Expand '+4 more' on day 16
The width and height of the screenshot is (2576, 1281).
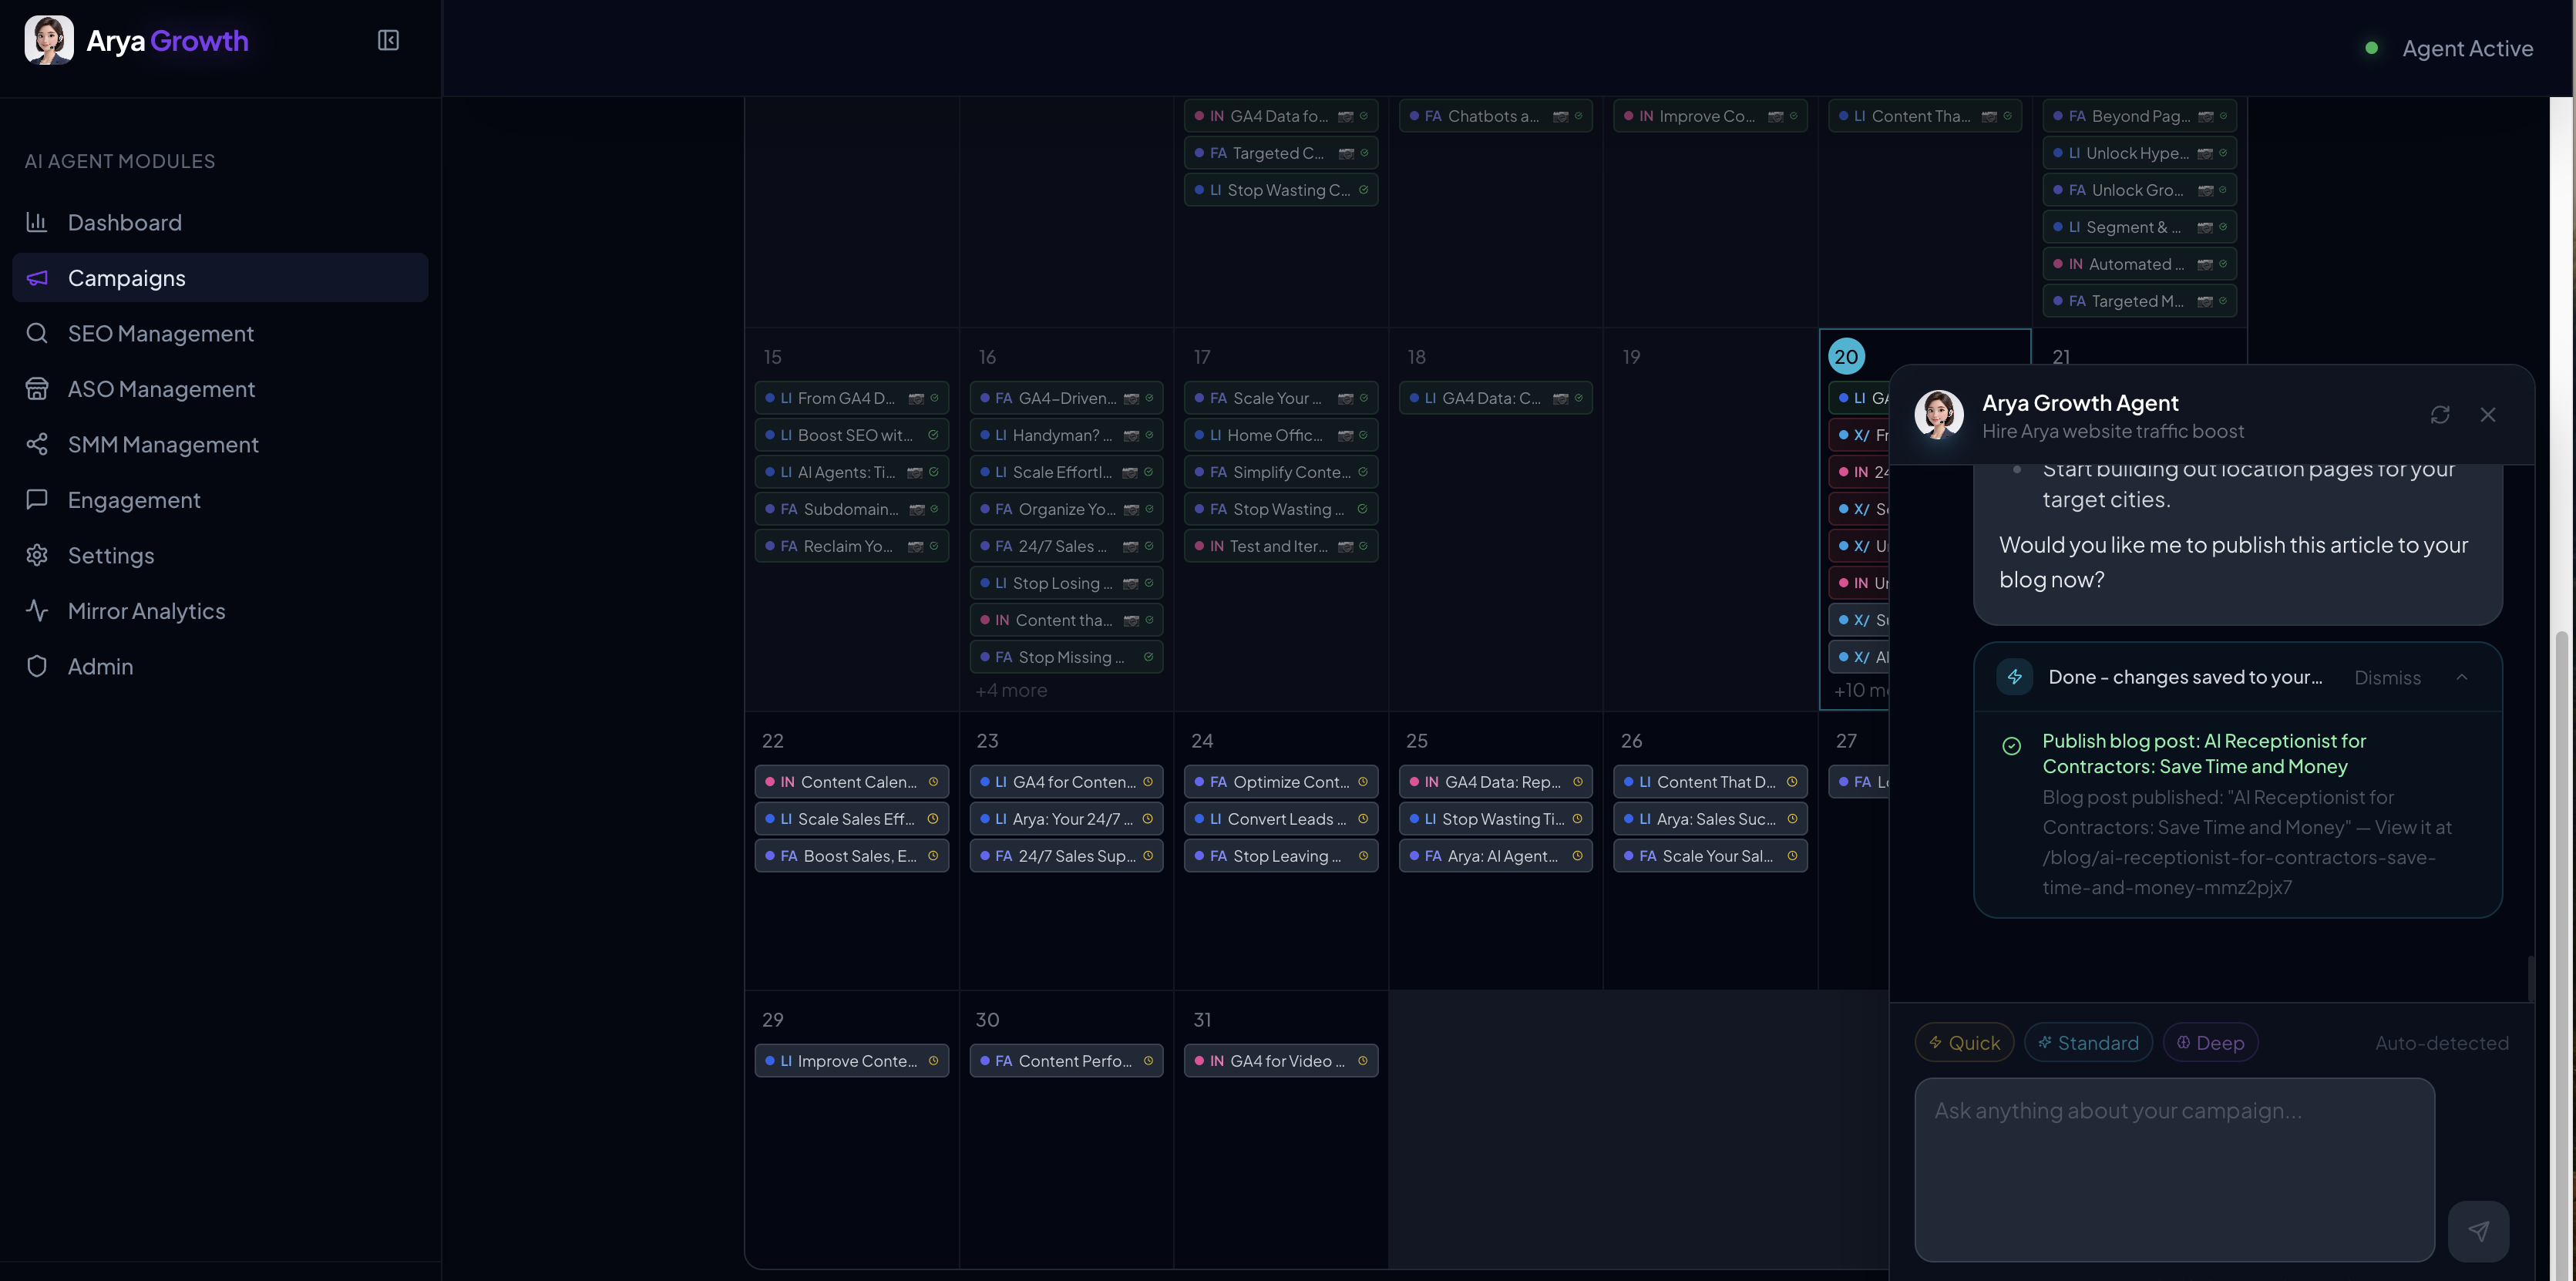1011,690
